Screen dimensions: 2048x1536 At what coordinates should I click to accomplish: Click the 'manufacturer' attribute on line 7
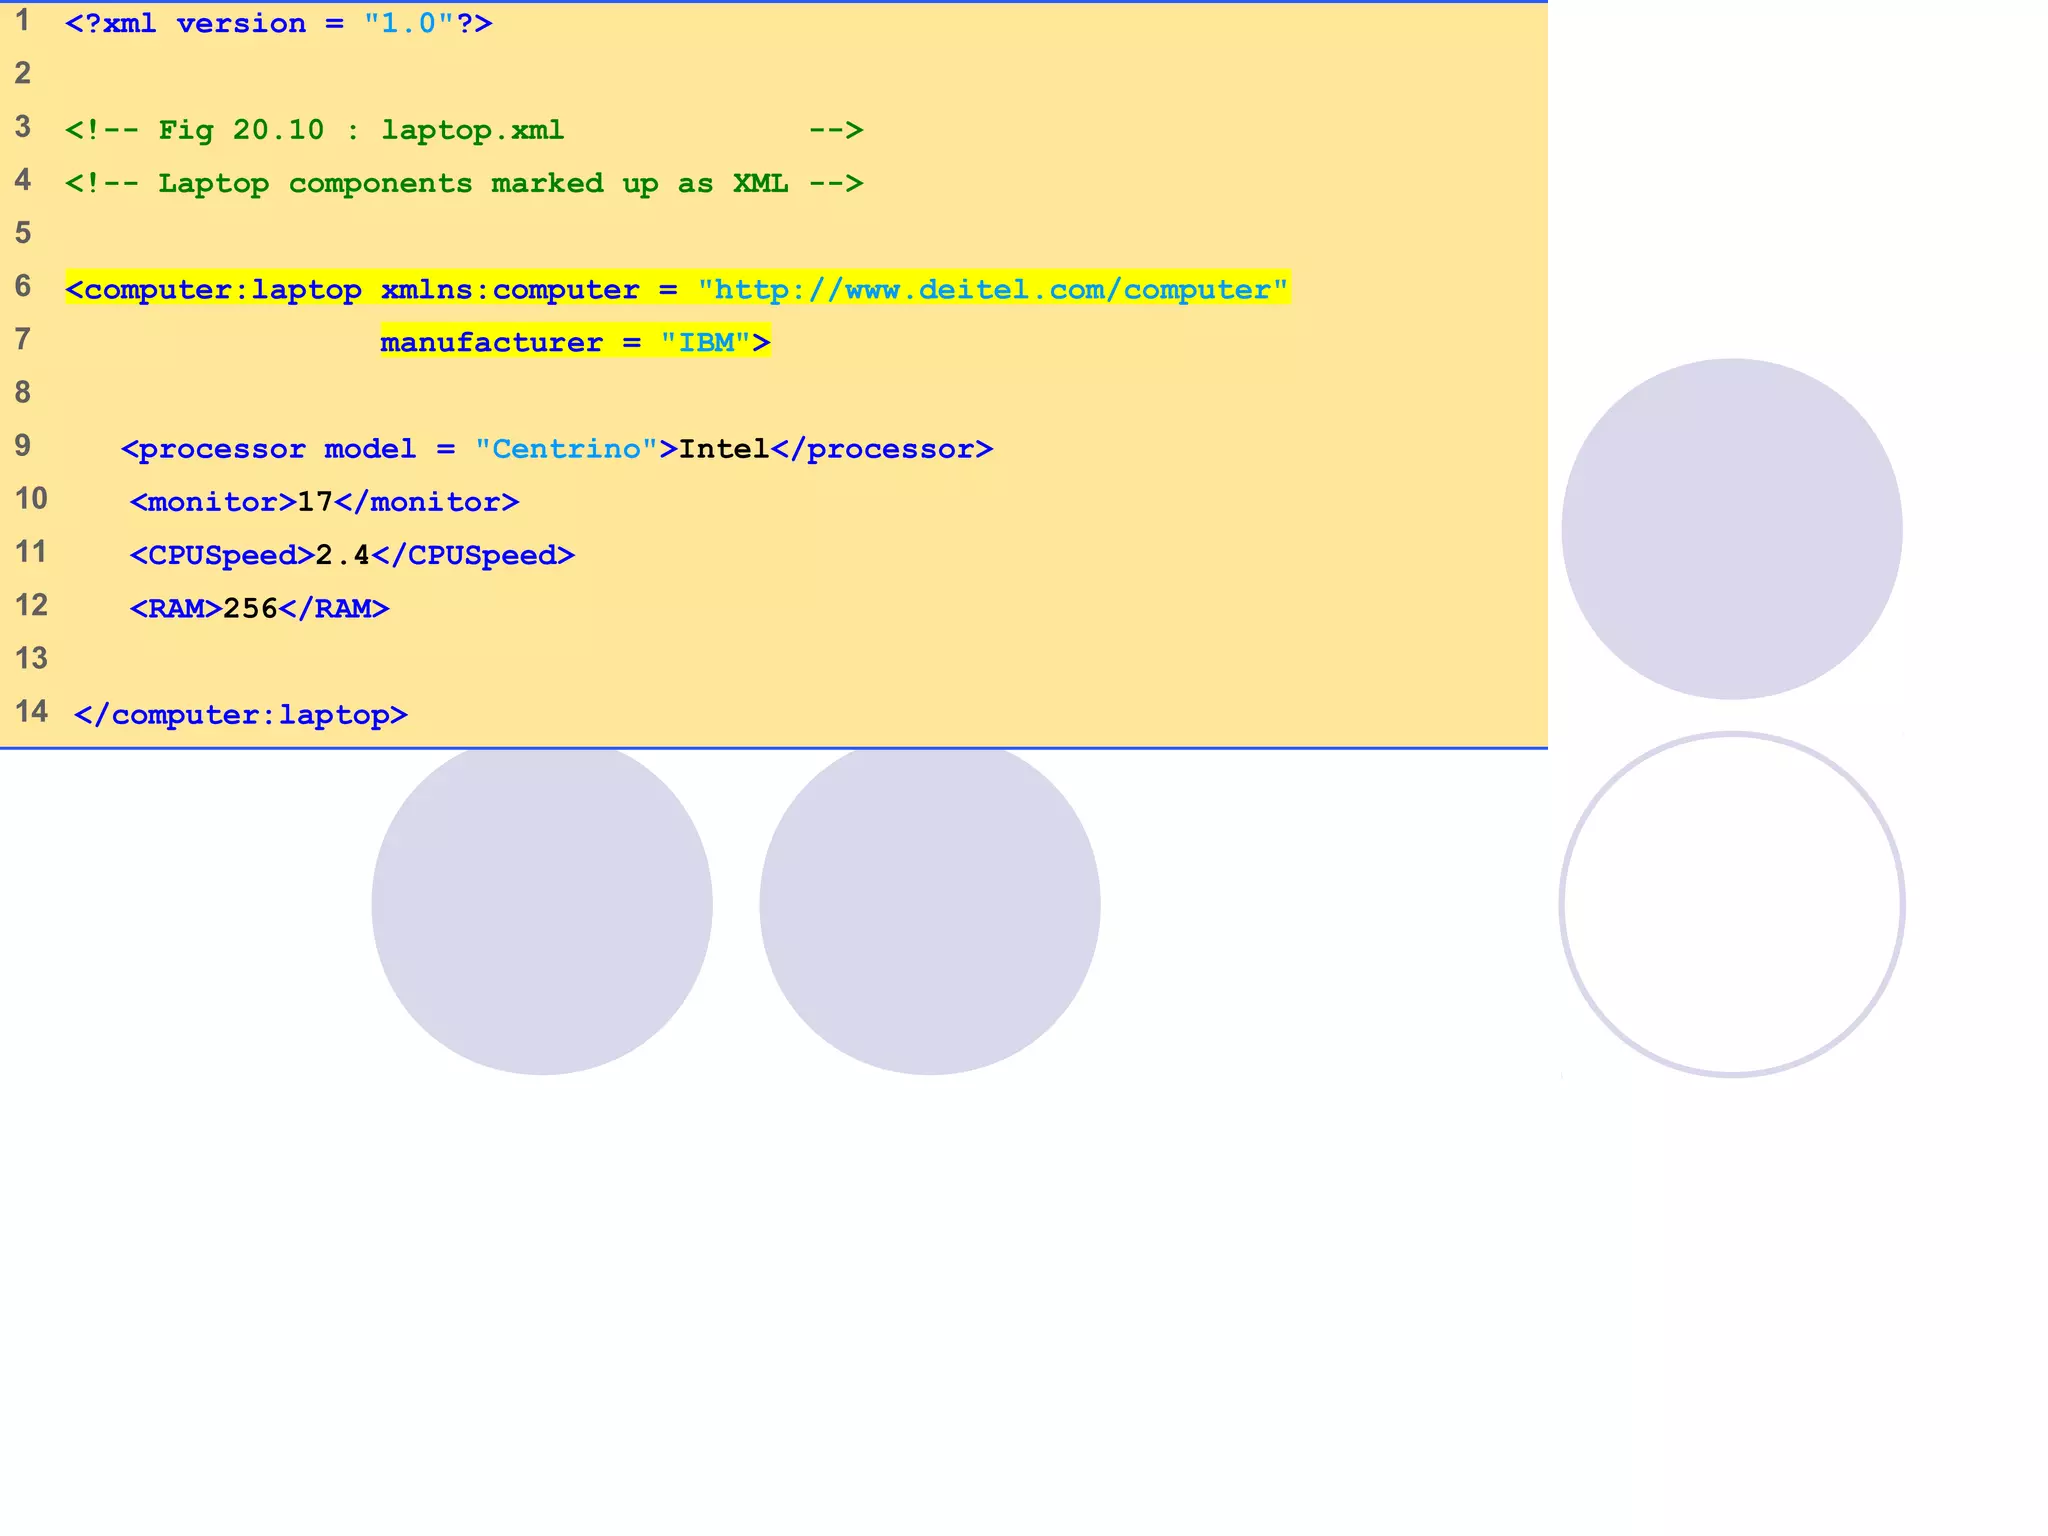pyautogui.click(x=491, y=343)
